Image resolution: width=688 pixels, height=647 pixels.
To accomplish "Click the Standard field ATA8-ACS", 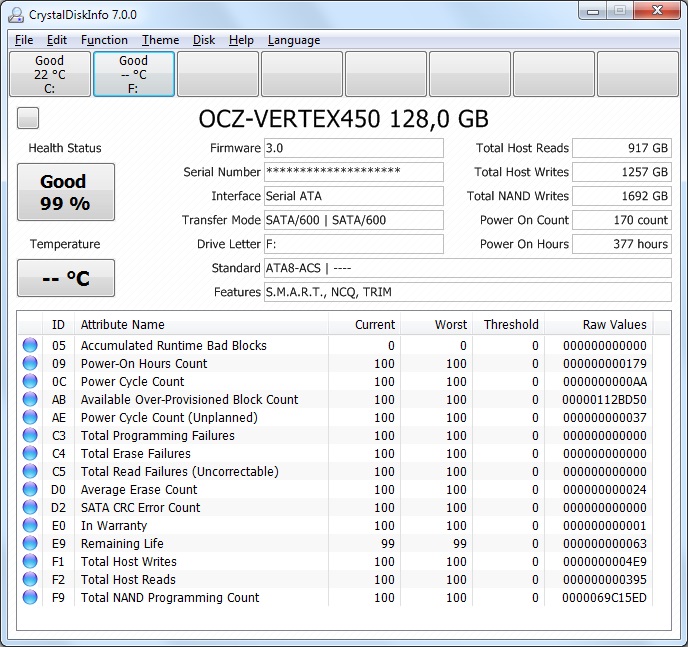I will [468, 268].
